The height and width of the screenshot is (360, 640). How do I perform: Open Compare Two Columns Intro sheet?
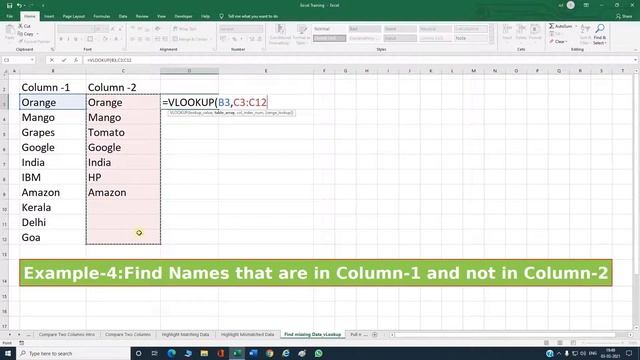point(67,335)
